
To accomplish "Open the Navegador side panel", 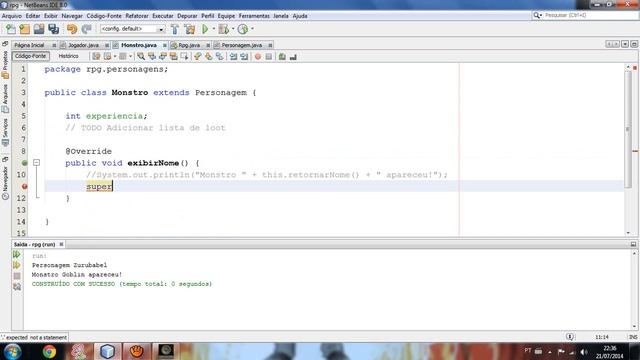I will pos(5,182).
